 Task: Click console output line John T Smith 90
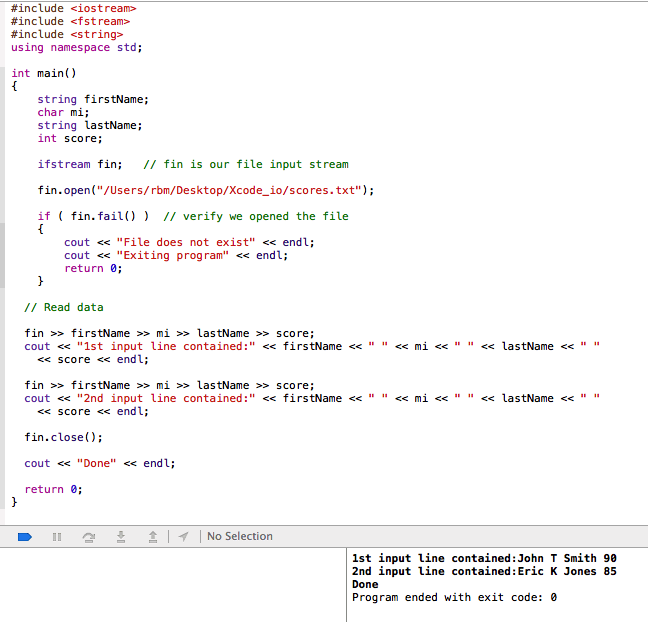tap(484, 558)
